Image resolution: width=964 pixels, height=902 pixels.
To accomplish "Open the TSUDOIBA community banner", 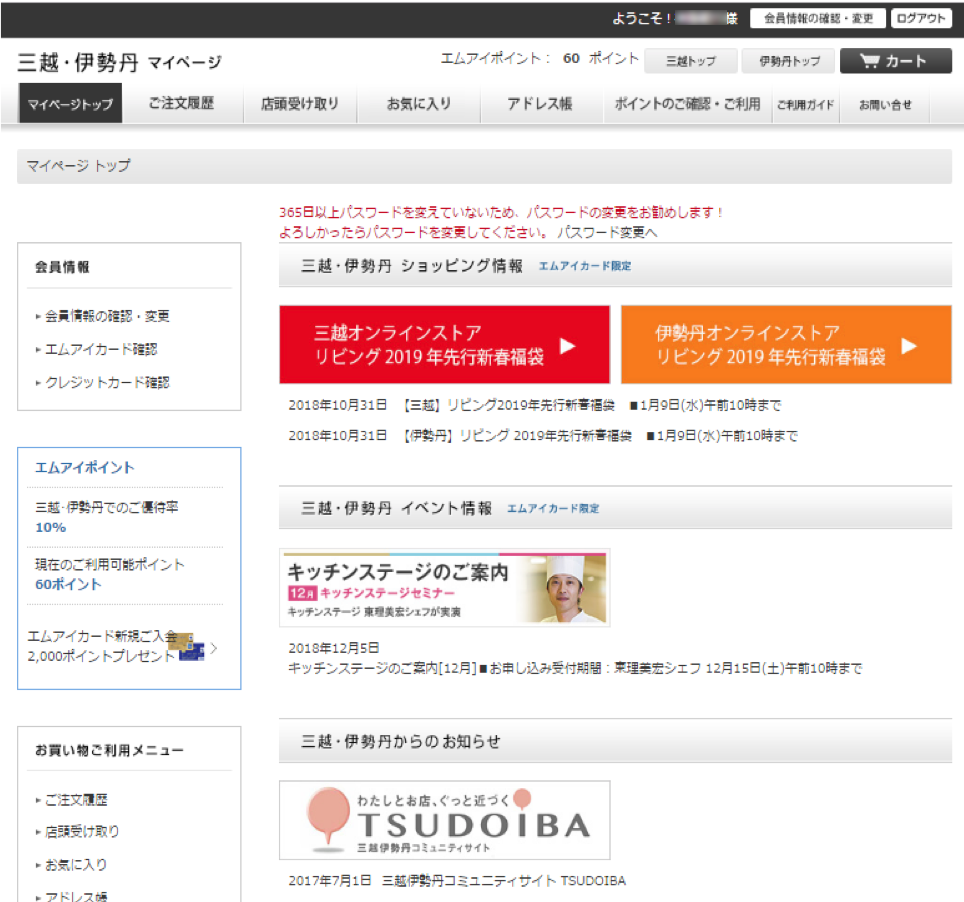I will coord(444,820).
